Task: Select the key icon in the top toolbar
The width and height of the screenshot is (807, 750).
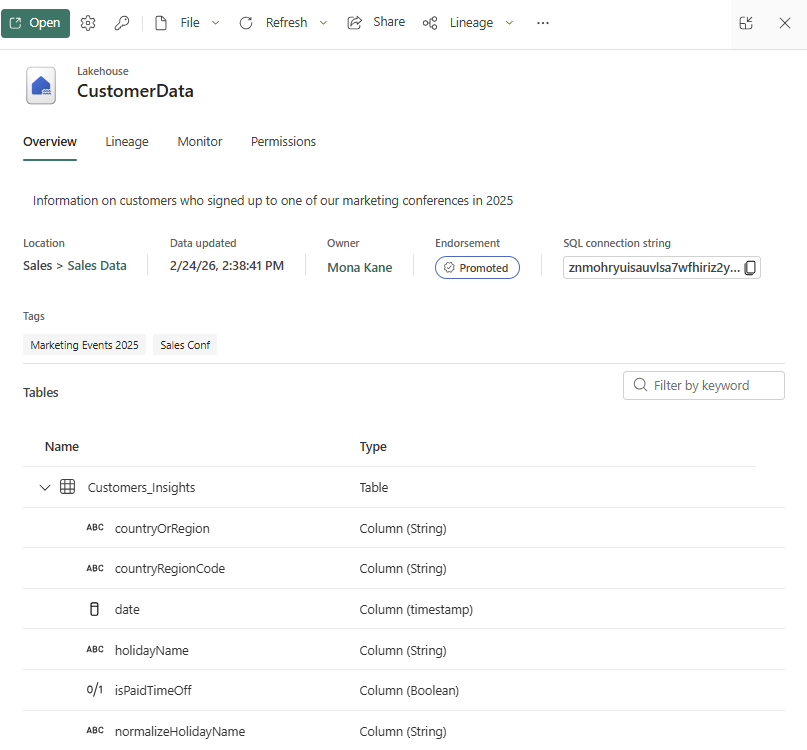Action: [x=122, y=22]
